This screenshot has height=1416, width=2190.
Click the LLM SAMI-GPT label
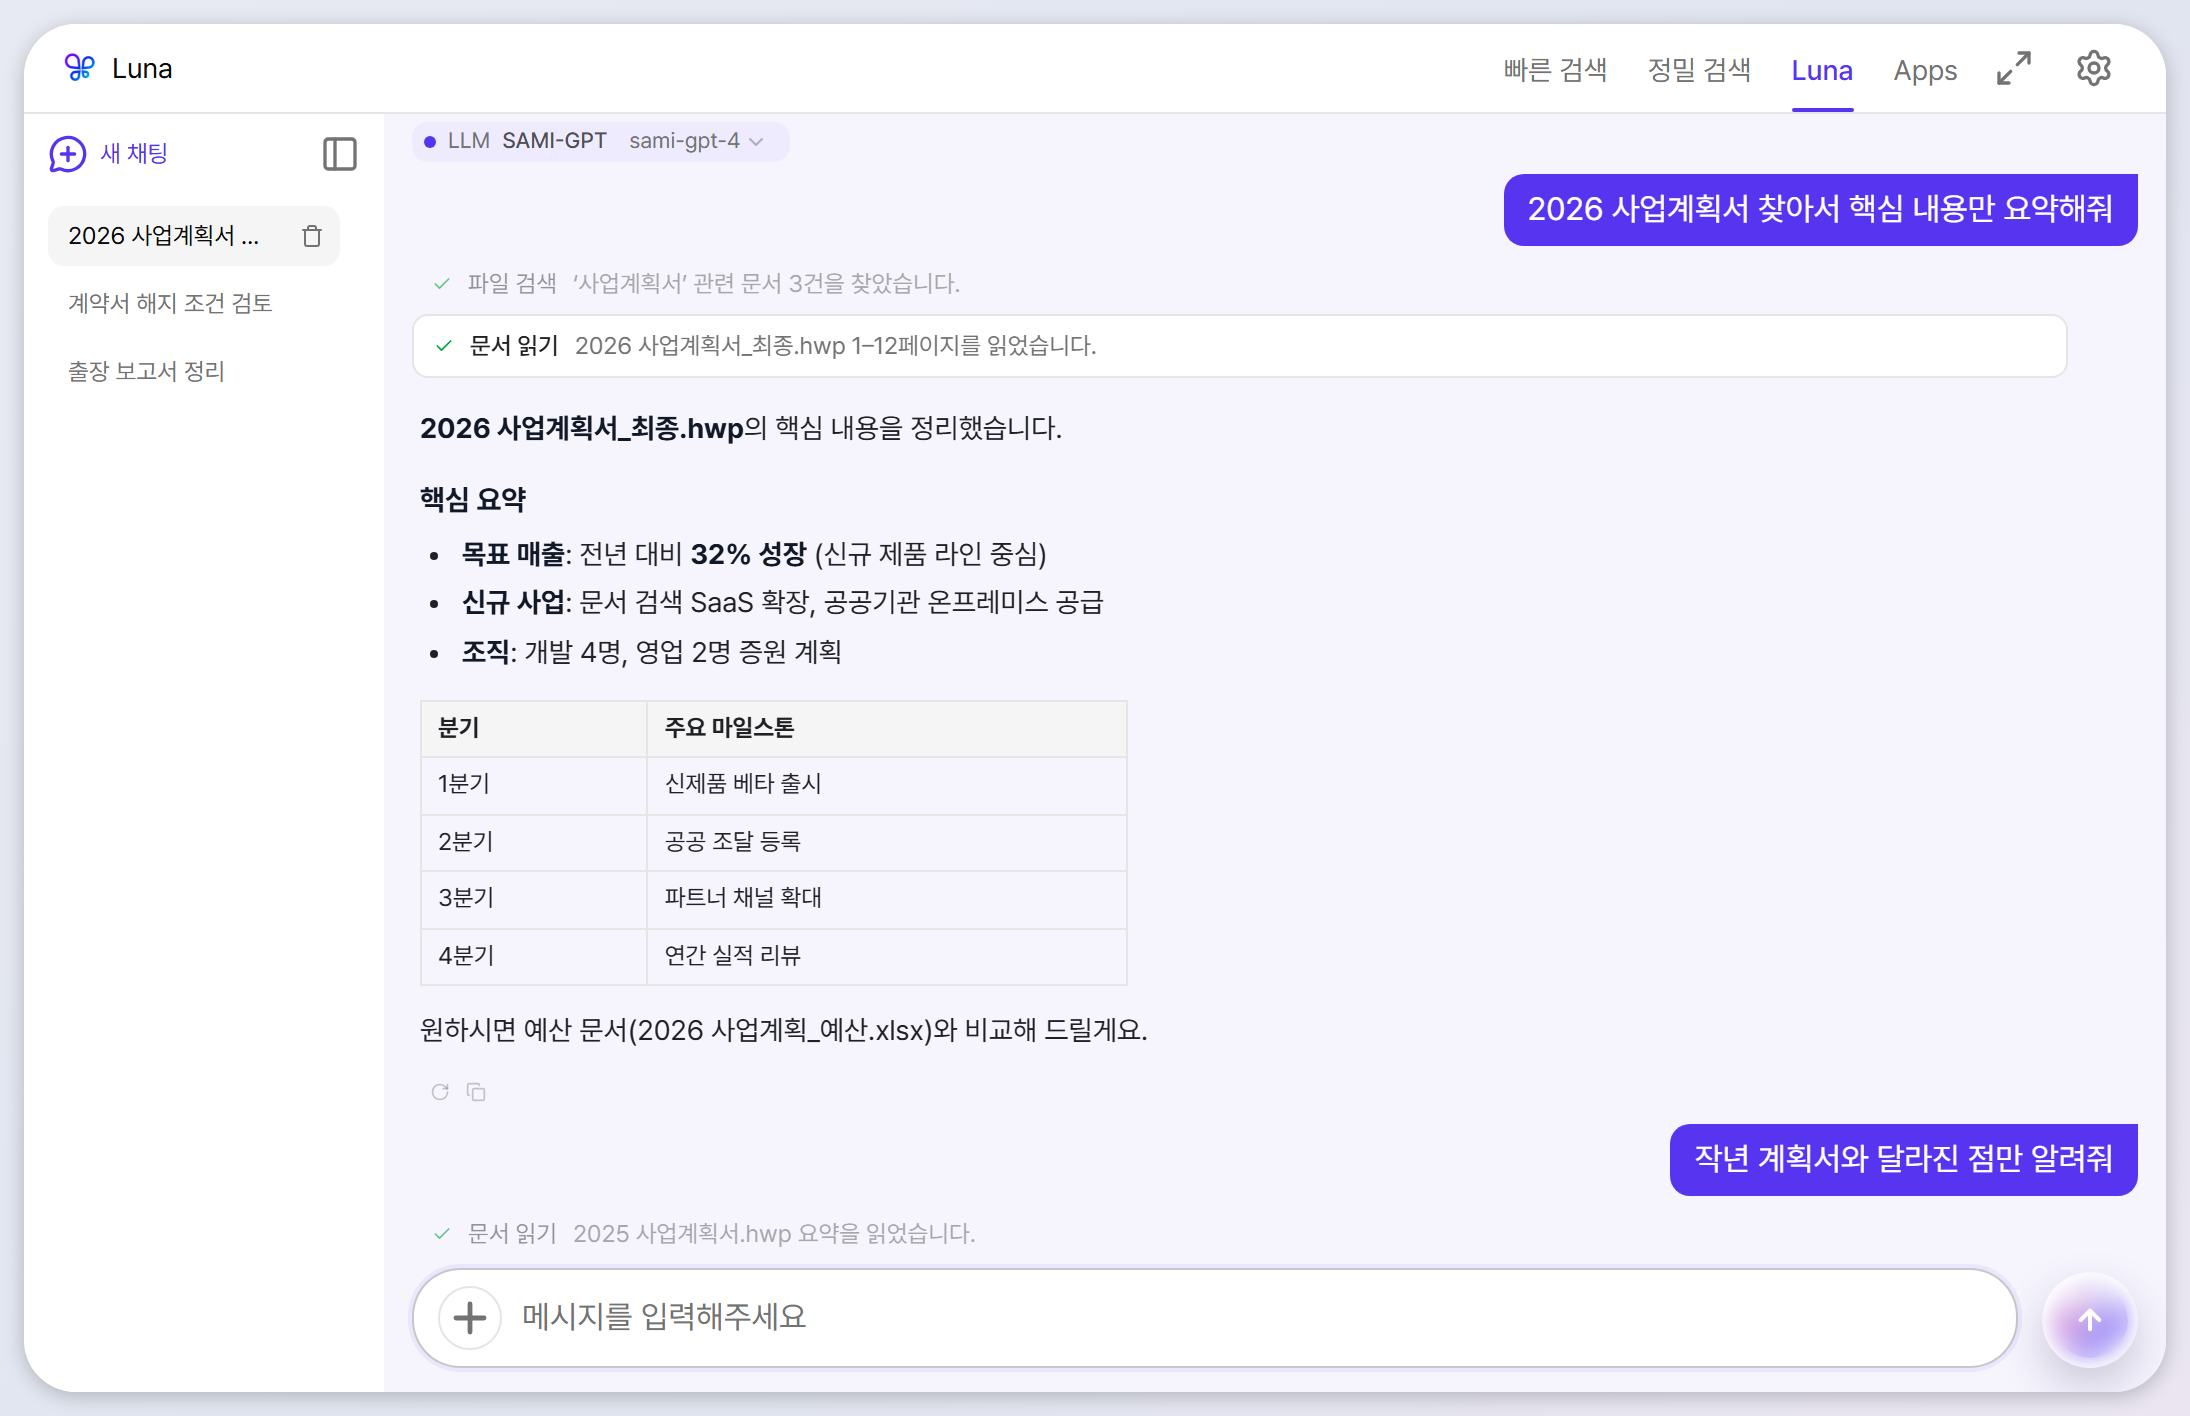[x=527, y=141]
